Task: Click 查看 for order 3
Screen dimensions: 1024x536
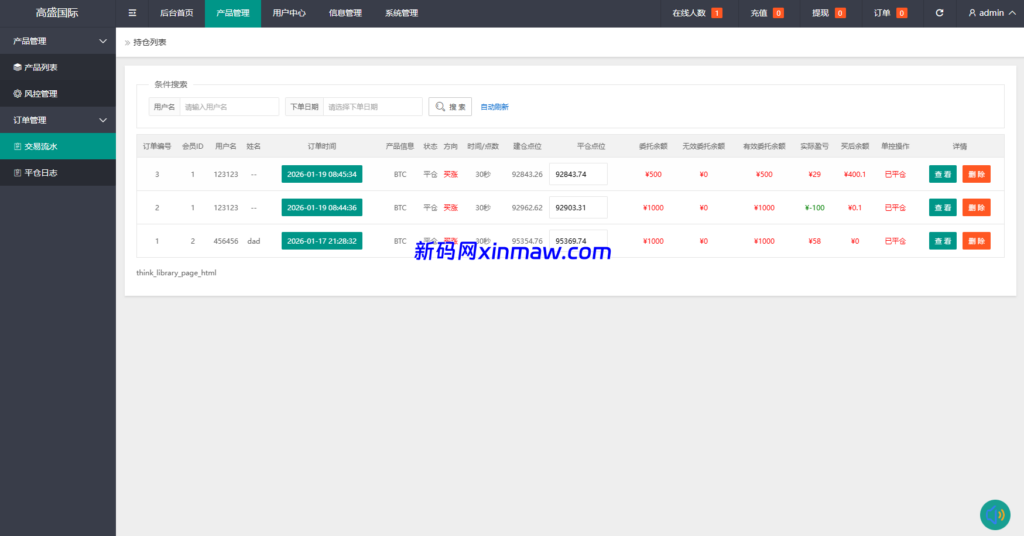Action: [x=942, y=174]
